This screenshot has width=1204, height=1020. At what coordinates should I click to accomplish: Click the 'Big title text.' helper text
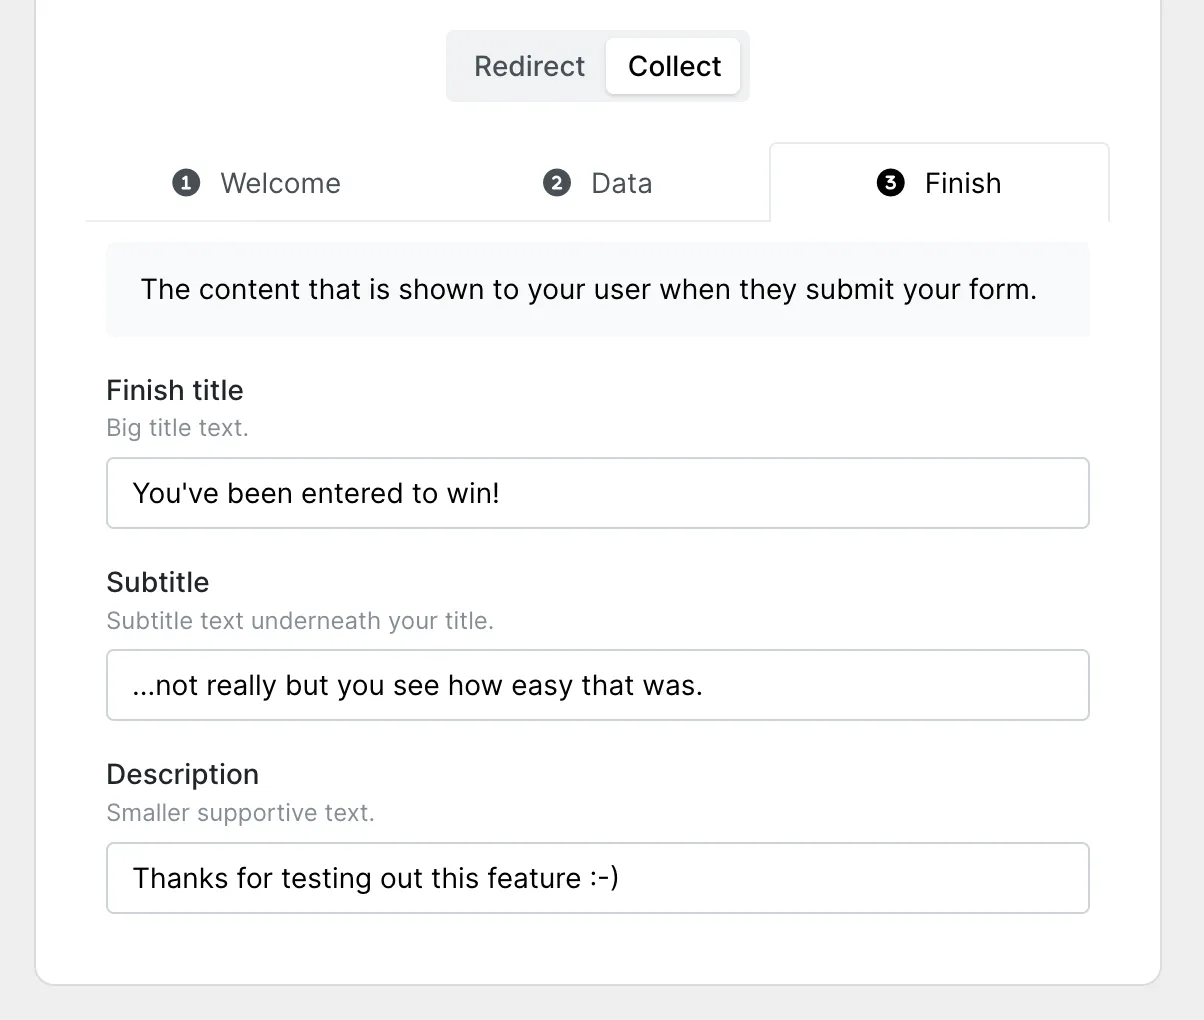177,428
